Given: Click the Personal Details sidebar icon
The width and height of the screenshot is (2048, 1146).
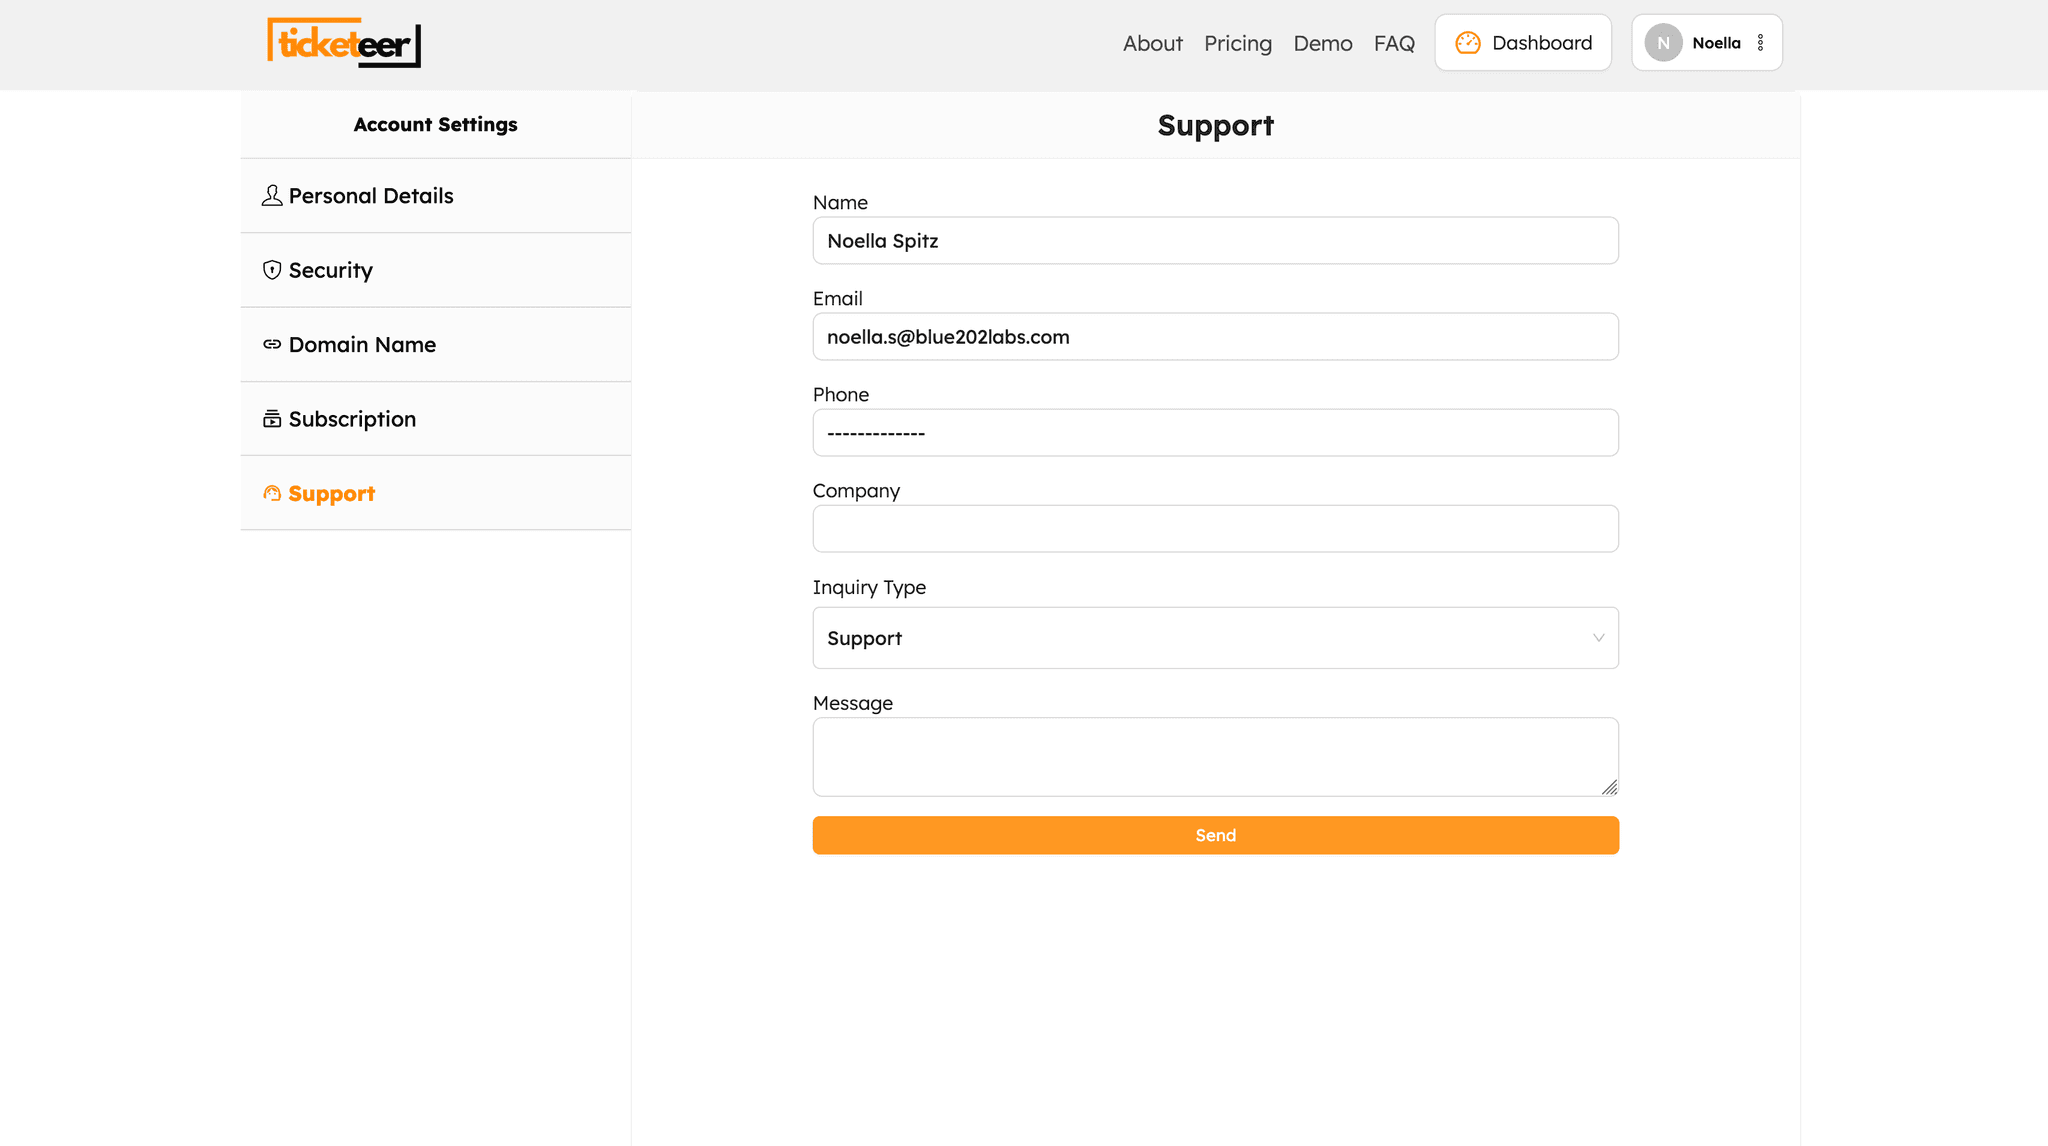Looking at the screenshot, I should (271, 195).
